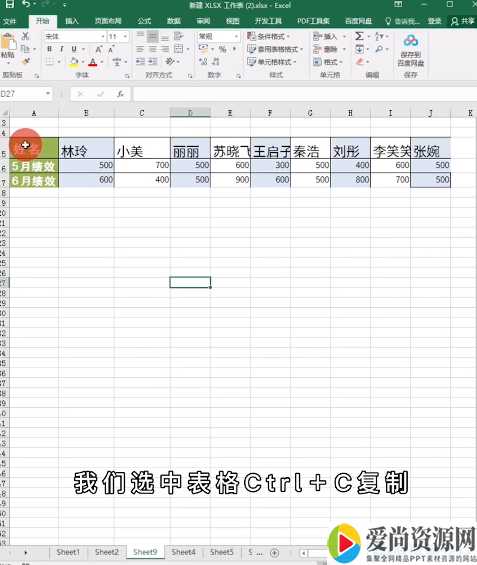Click the text Orientation icon
The height and width of the screenshot is (565, 477).
169,62
